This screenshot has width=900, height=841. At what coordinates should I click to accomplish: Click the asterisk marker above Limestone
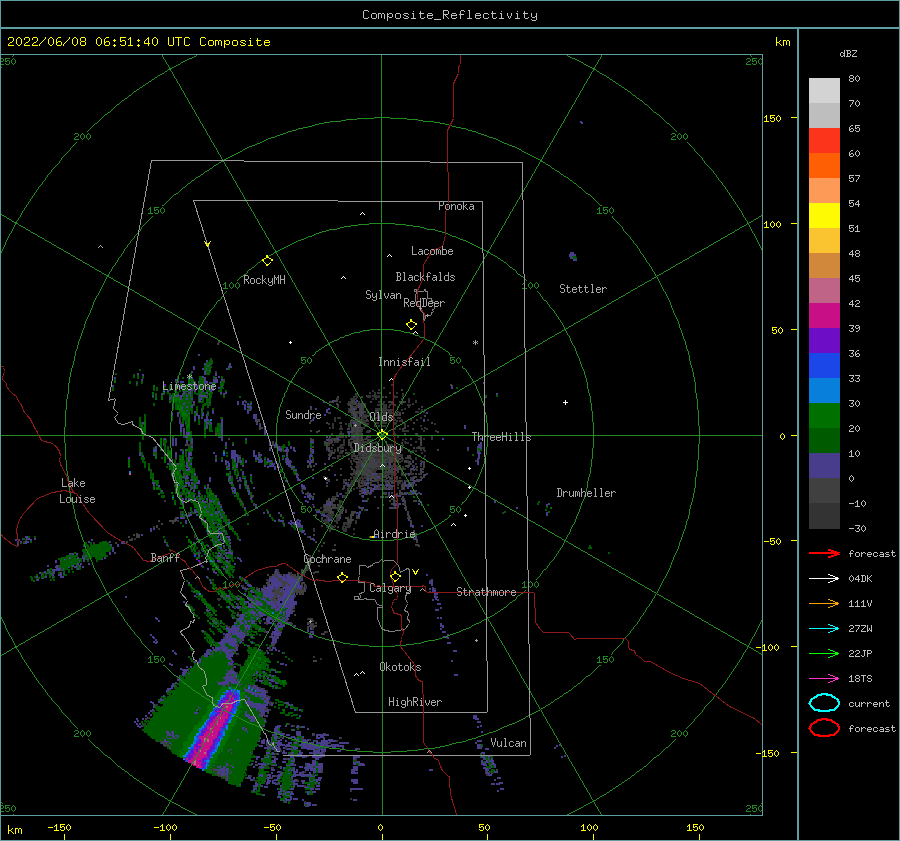[x=189, y=377]
